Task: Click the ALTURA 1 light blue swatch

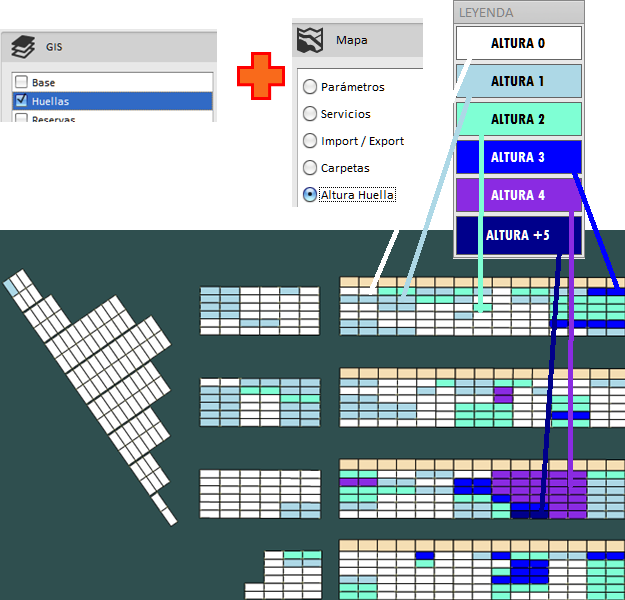Action: click(x=518, y=81)
